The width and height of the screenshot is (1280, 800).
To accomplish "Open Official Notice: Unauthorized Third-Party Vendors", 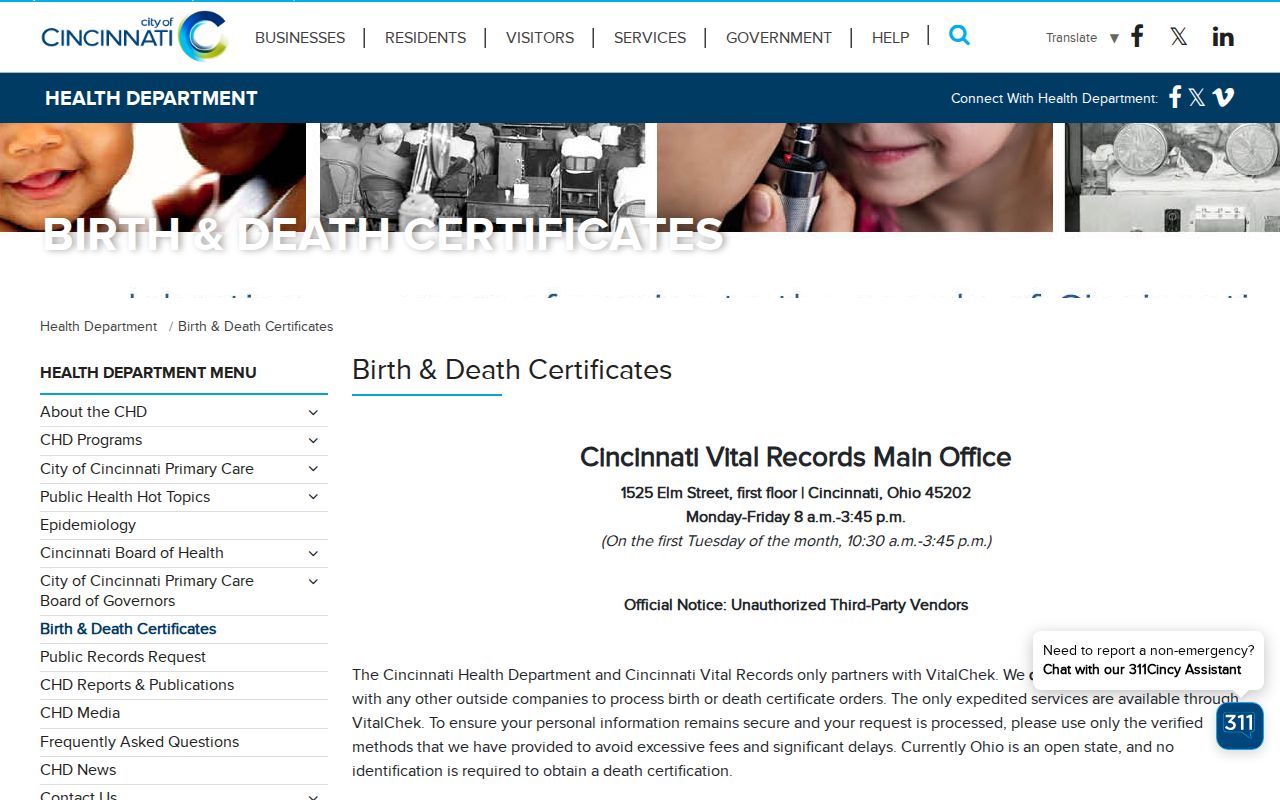I will 796,604.
